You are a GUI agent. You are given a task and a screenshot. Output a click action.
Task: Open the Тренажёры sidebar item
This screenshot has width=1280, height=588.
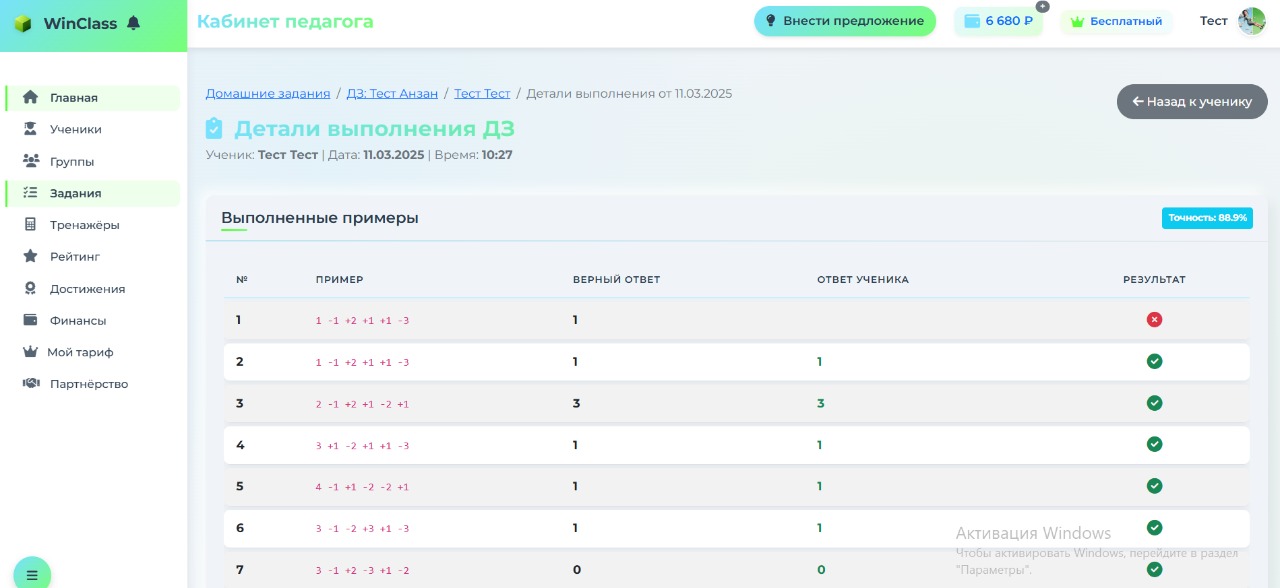[84, 225]
